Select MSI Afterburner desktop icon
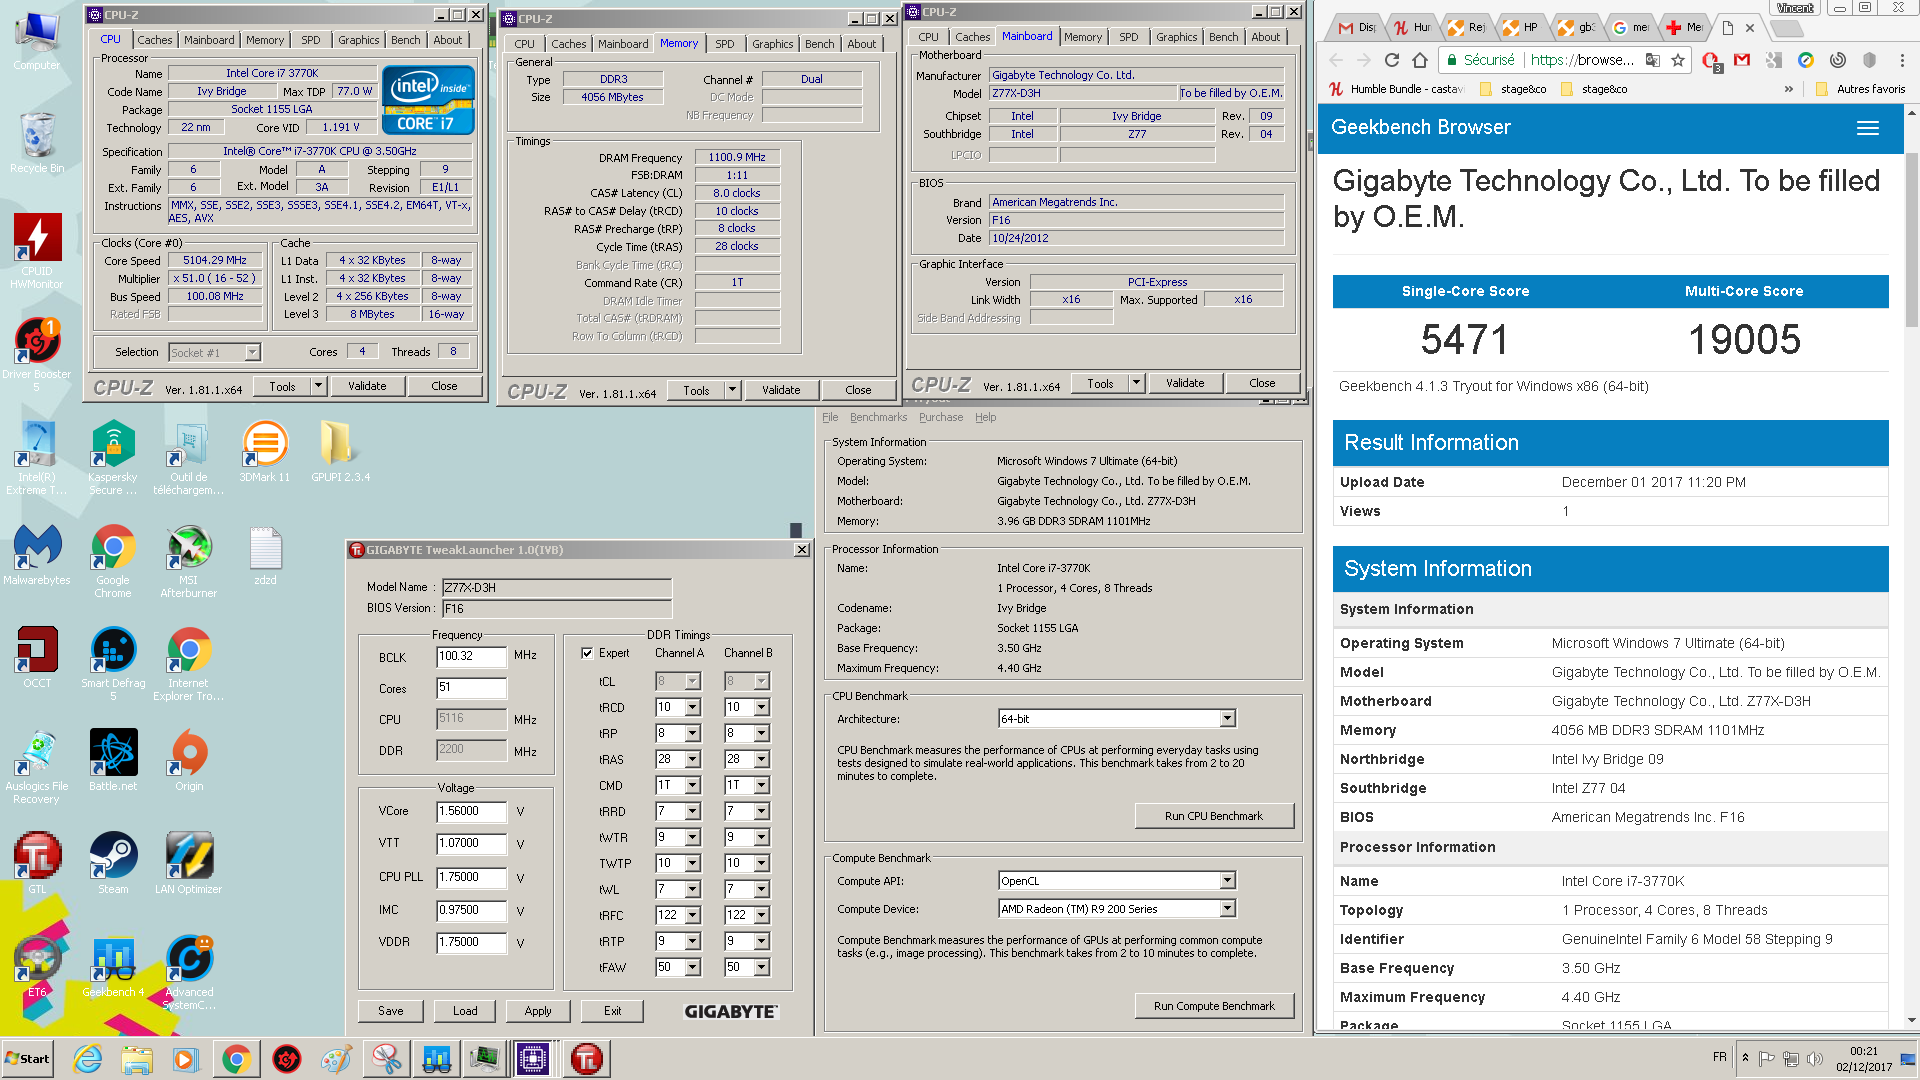Viewport: 1920px width, 1080px height. coord(188,561)
